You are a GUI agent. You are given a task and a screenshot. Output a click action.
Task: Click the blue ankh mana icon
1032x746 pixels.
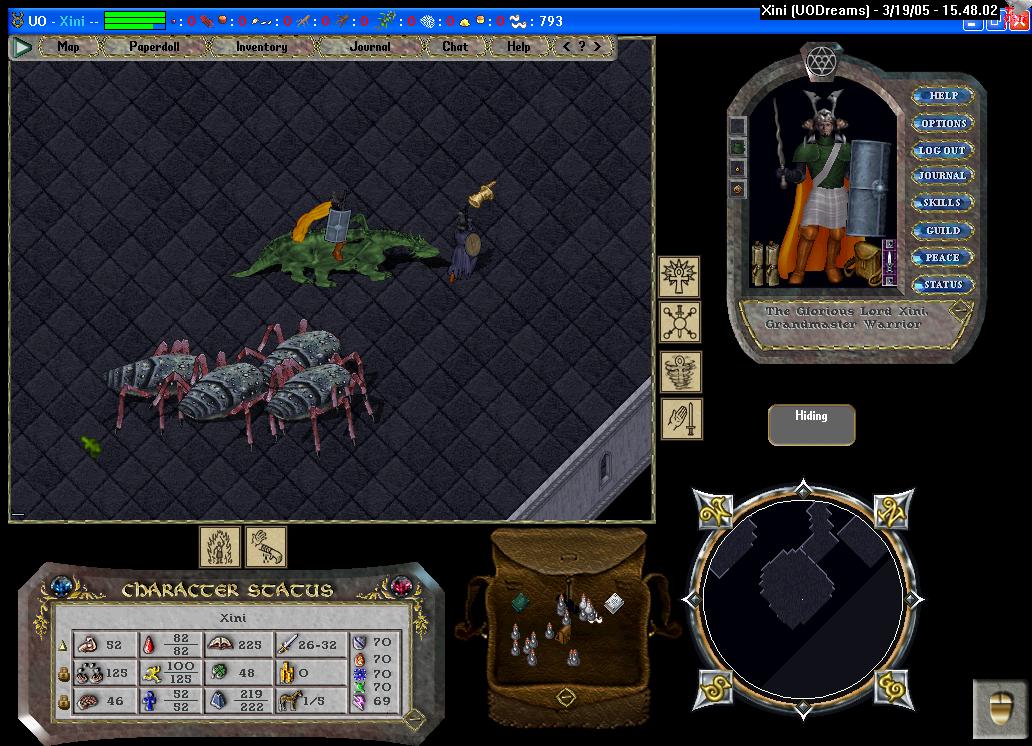tap(150, 701)
